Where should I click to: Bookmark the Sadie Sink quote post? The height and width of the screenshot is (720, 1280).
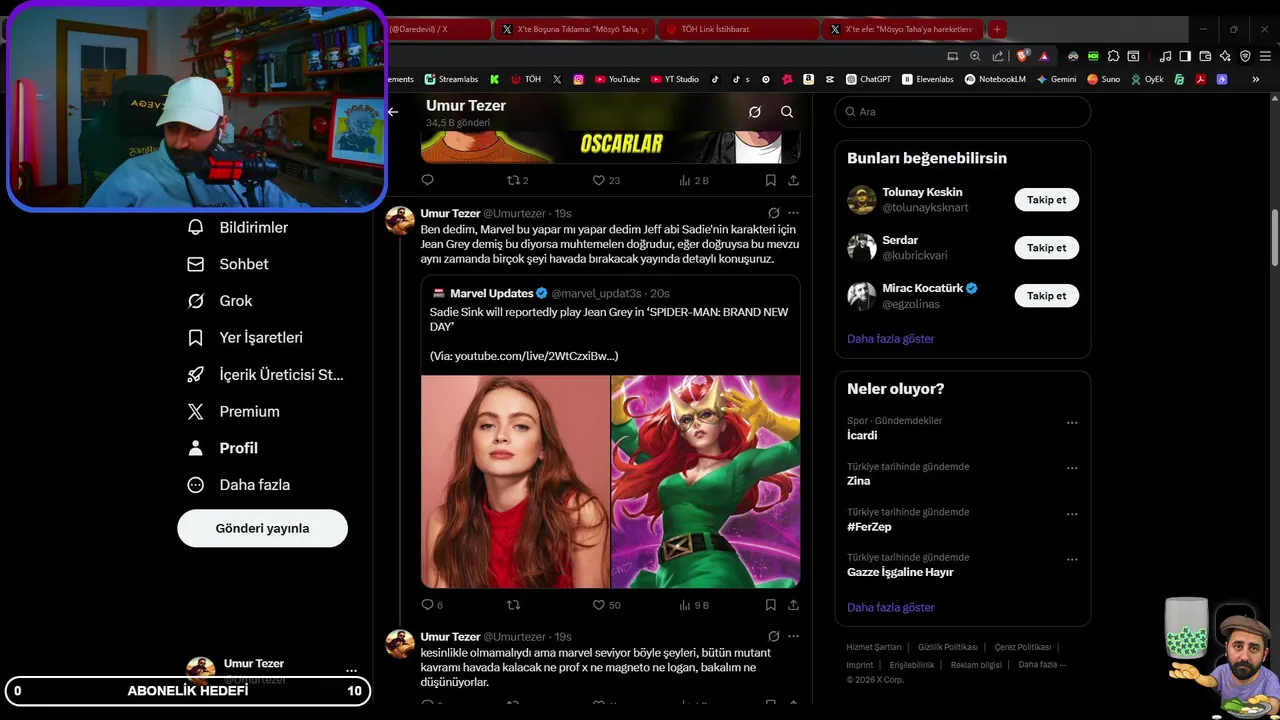coord(770,605)
